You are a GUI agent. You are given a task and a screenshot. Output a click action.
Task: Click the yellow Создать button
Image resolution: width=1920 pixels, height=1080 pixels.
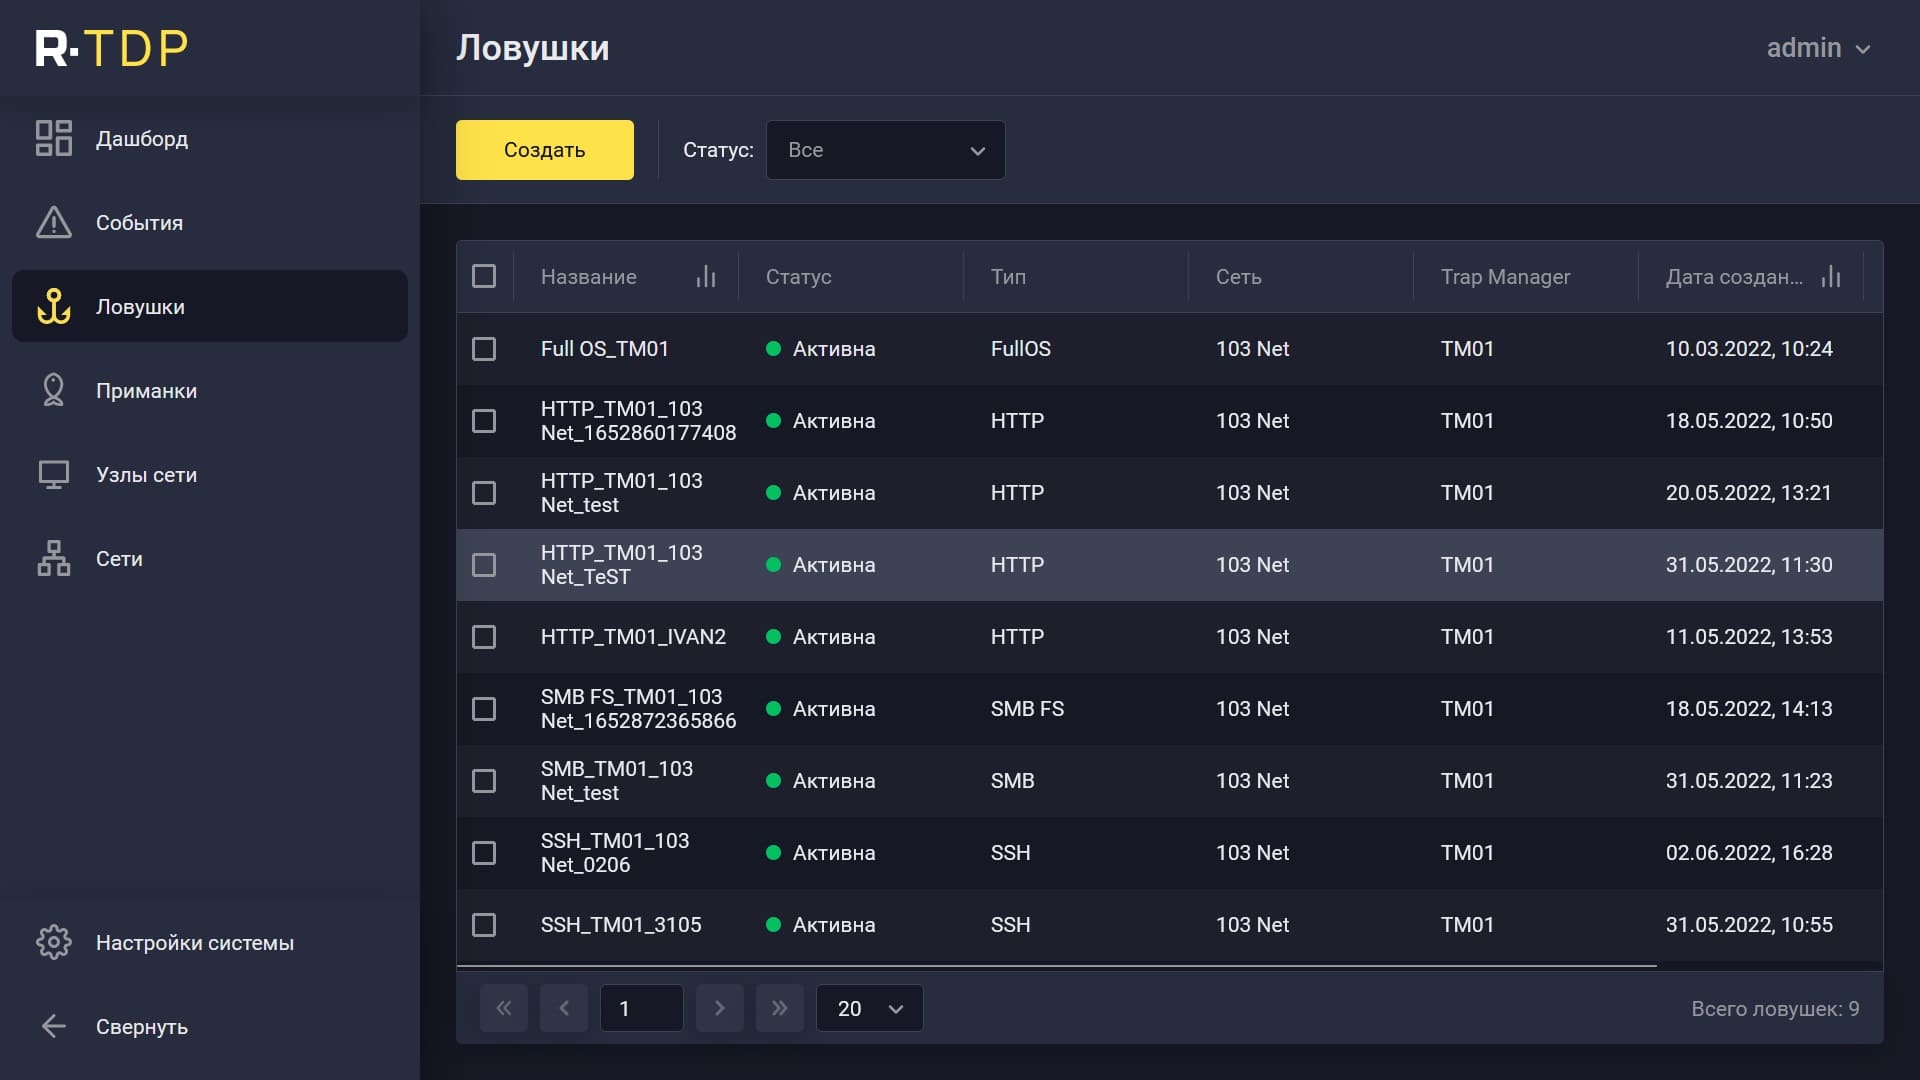545,150
